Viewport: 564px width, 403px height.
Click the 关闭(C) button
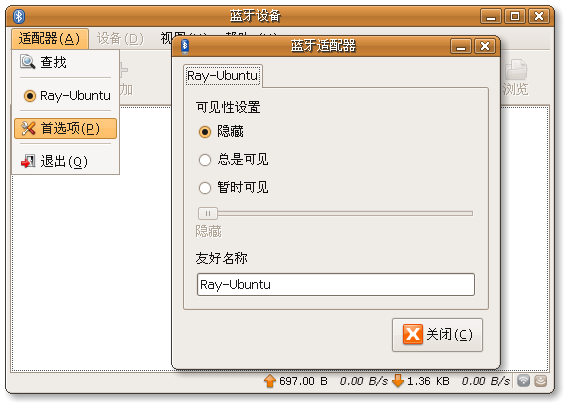click(437, 335)
